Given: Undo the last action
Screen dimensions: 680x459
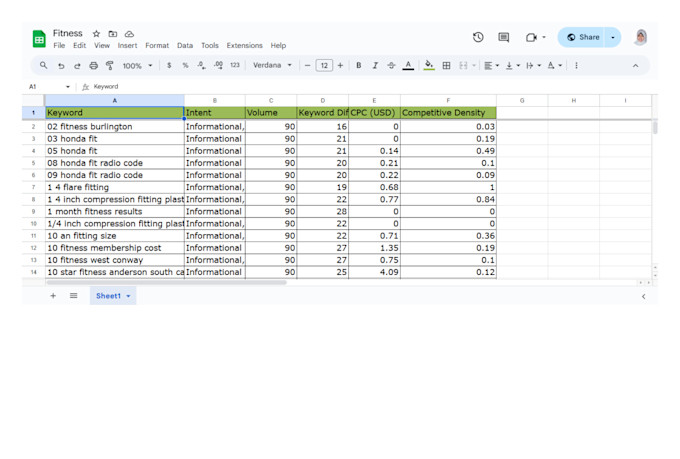Looking at the screenshot, I should (x=61, y=66).
